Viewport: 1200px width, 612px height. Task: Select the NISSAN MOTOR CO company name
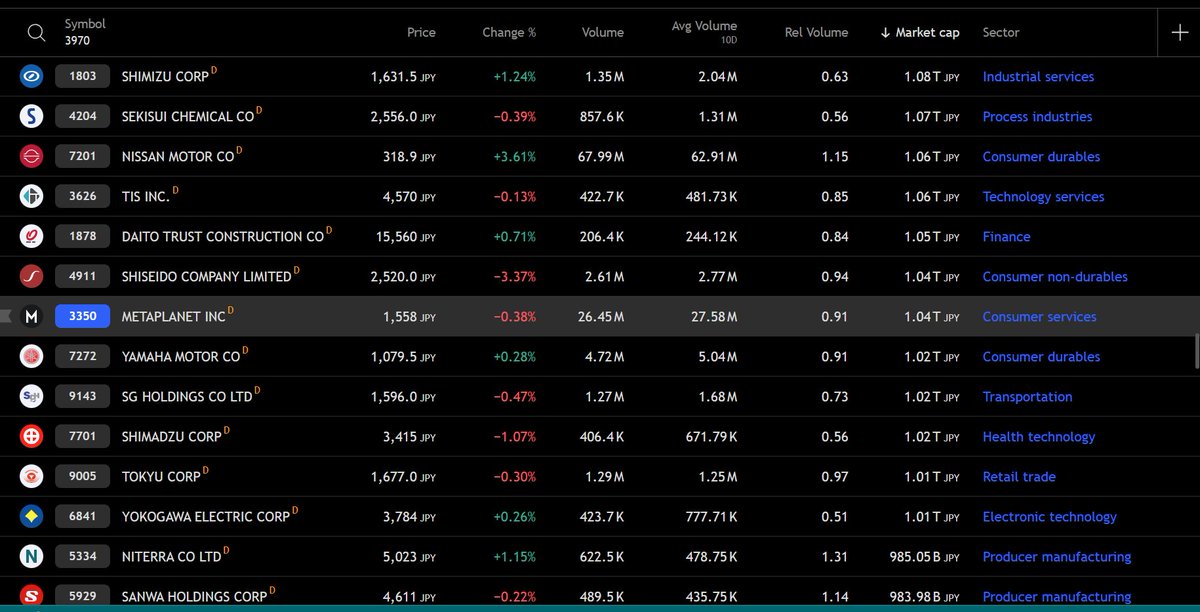point(178,157)
